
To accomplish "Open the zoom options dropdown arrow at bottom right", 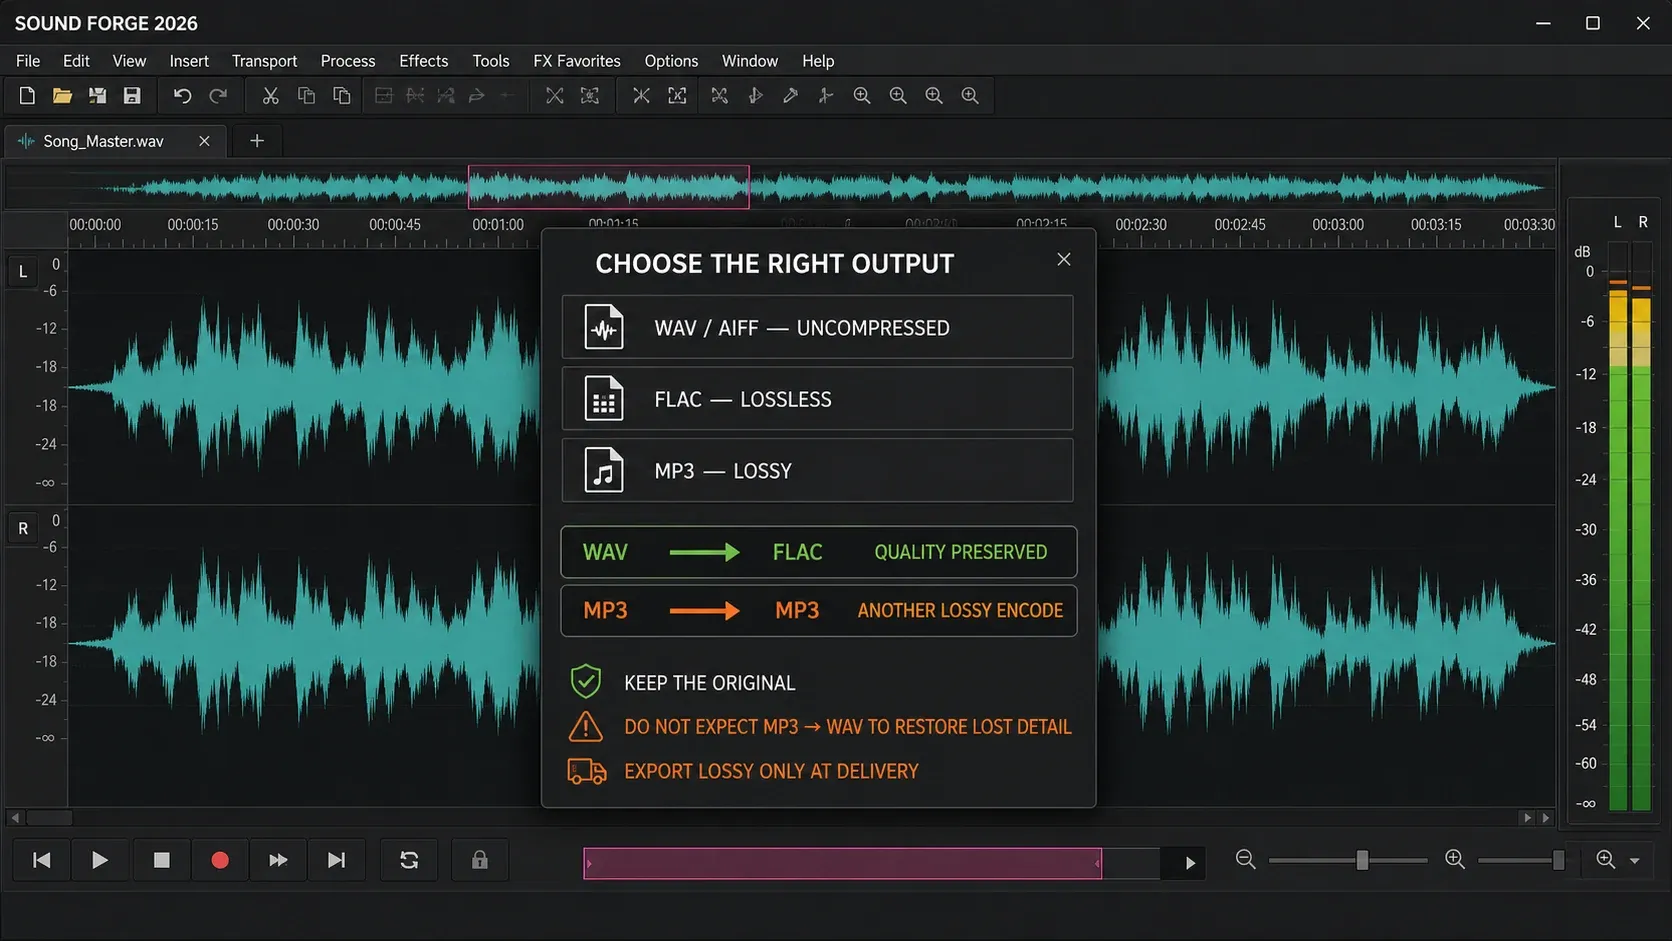I will [x=1635, y=861].
